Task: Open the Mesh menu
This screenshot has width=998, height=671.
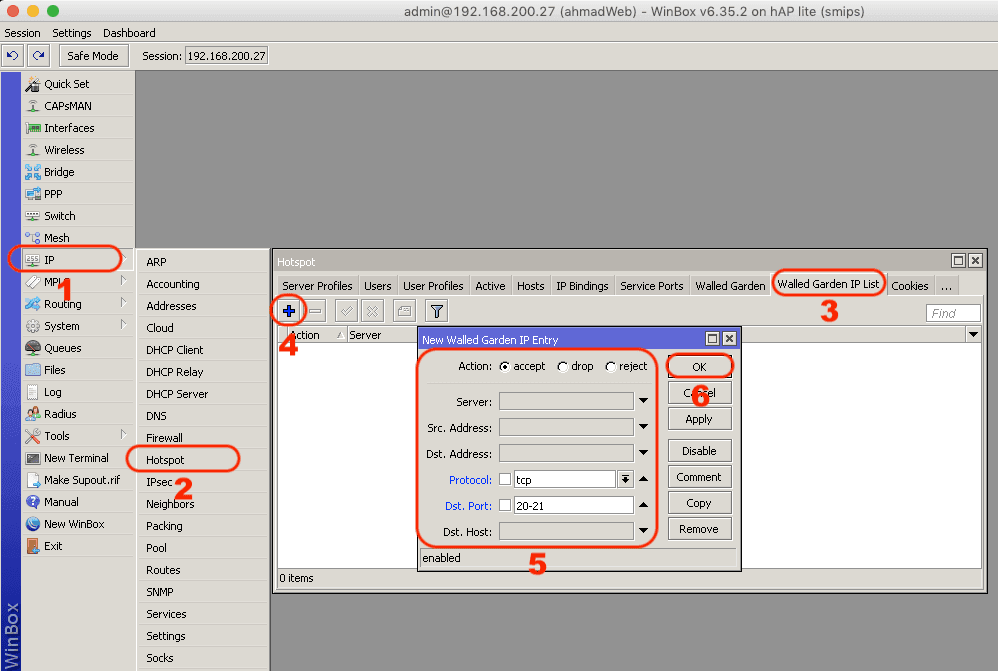Action: point(78,237)
